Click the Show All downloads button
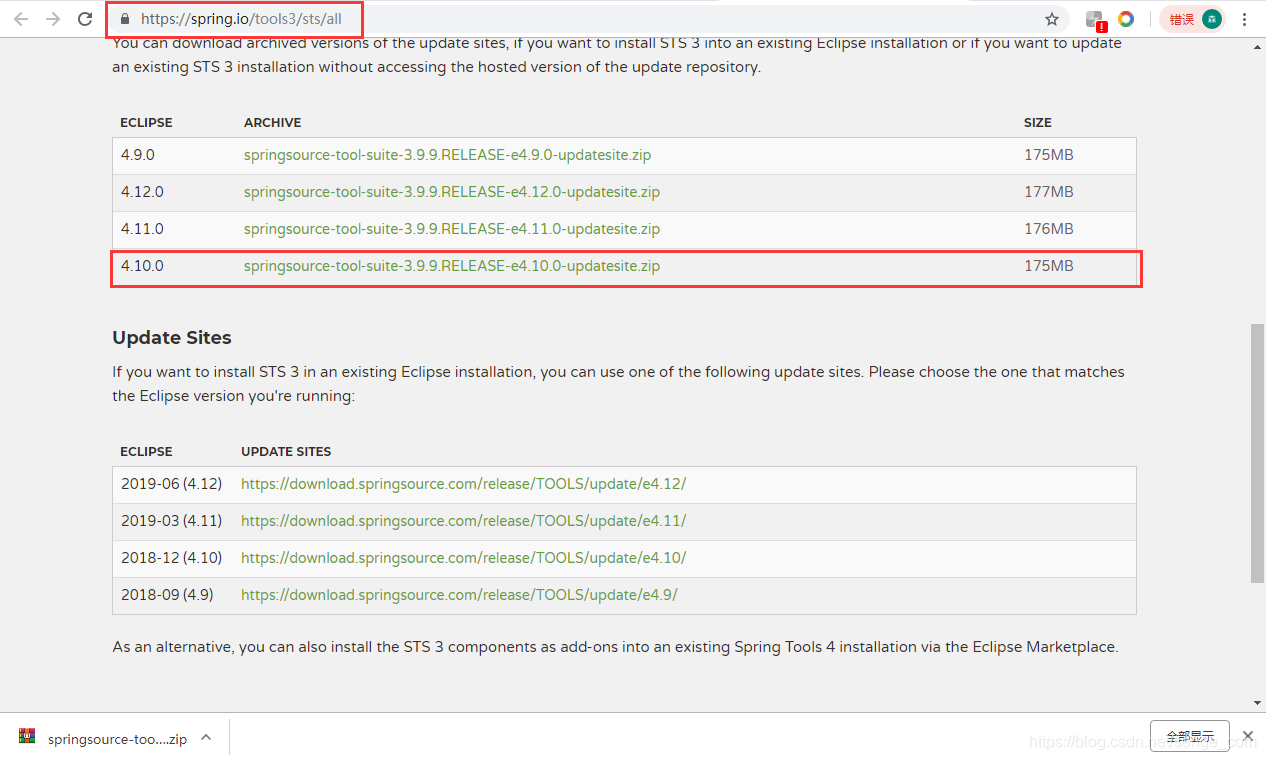1266x760 pixels. (x=1189, y=737)
